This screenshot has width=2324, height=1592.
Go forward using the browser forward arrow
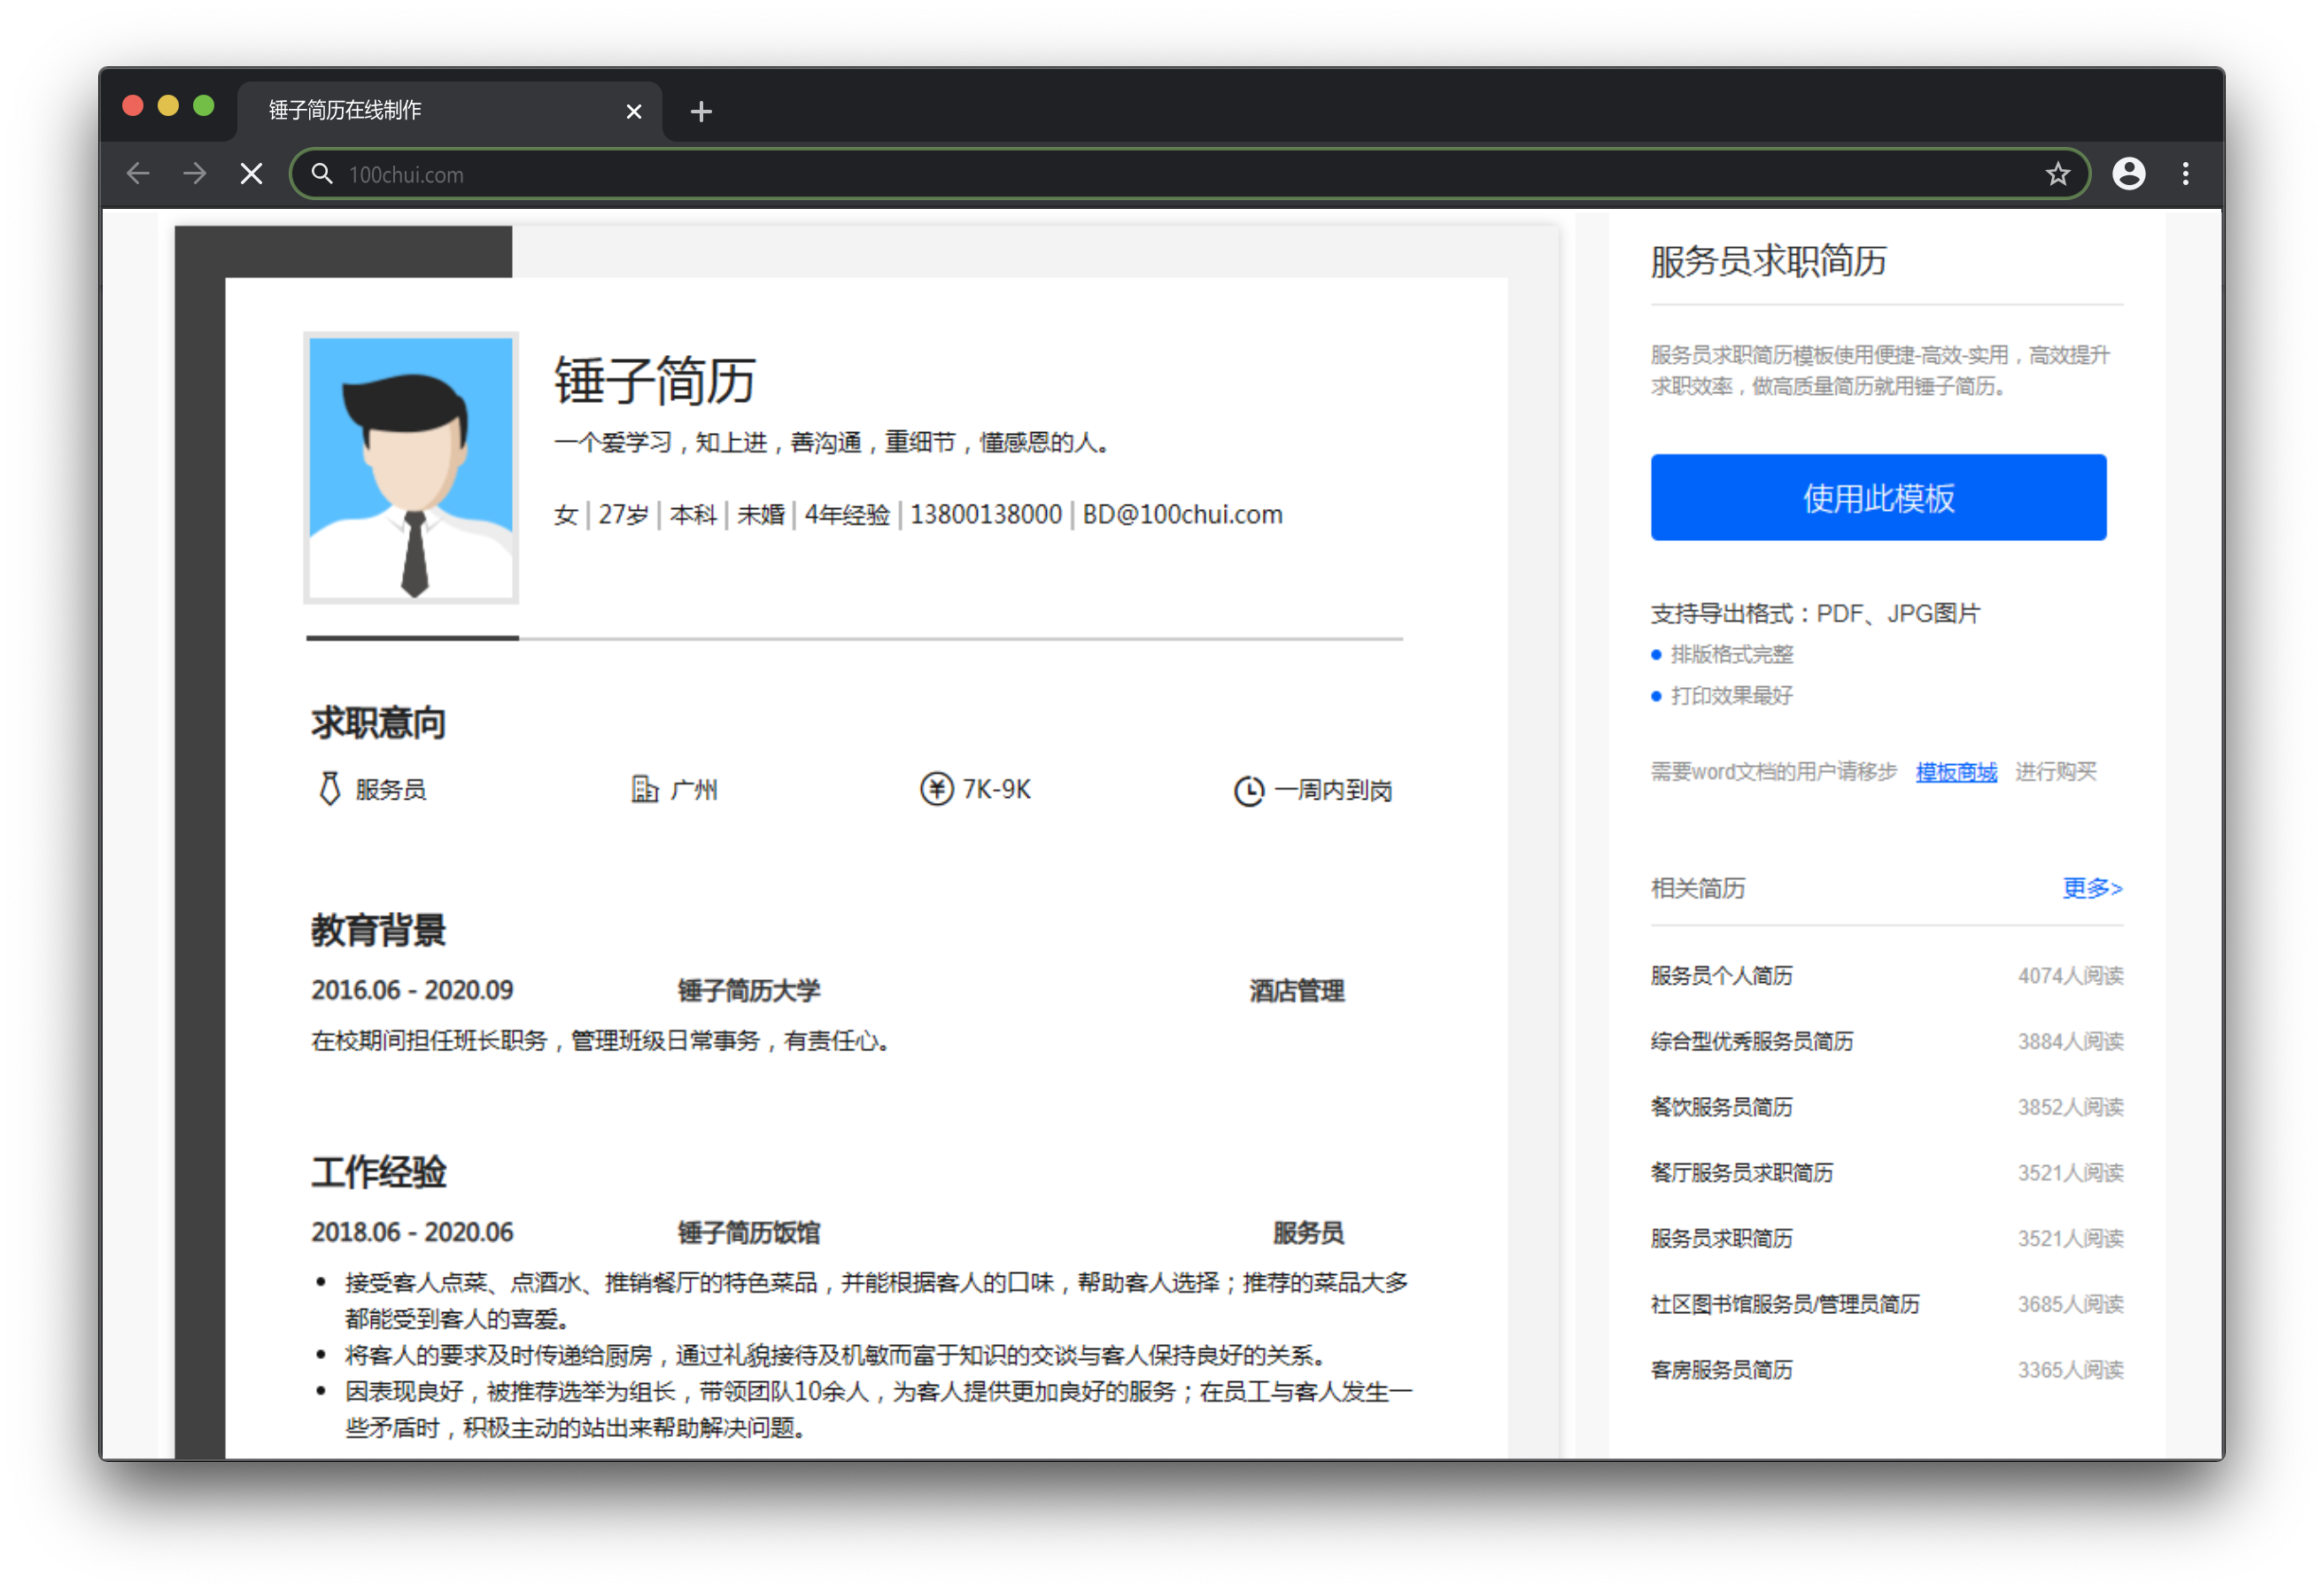pos(195,174)
